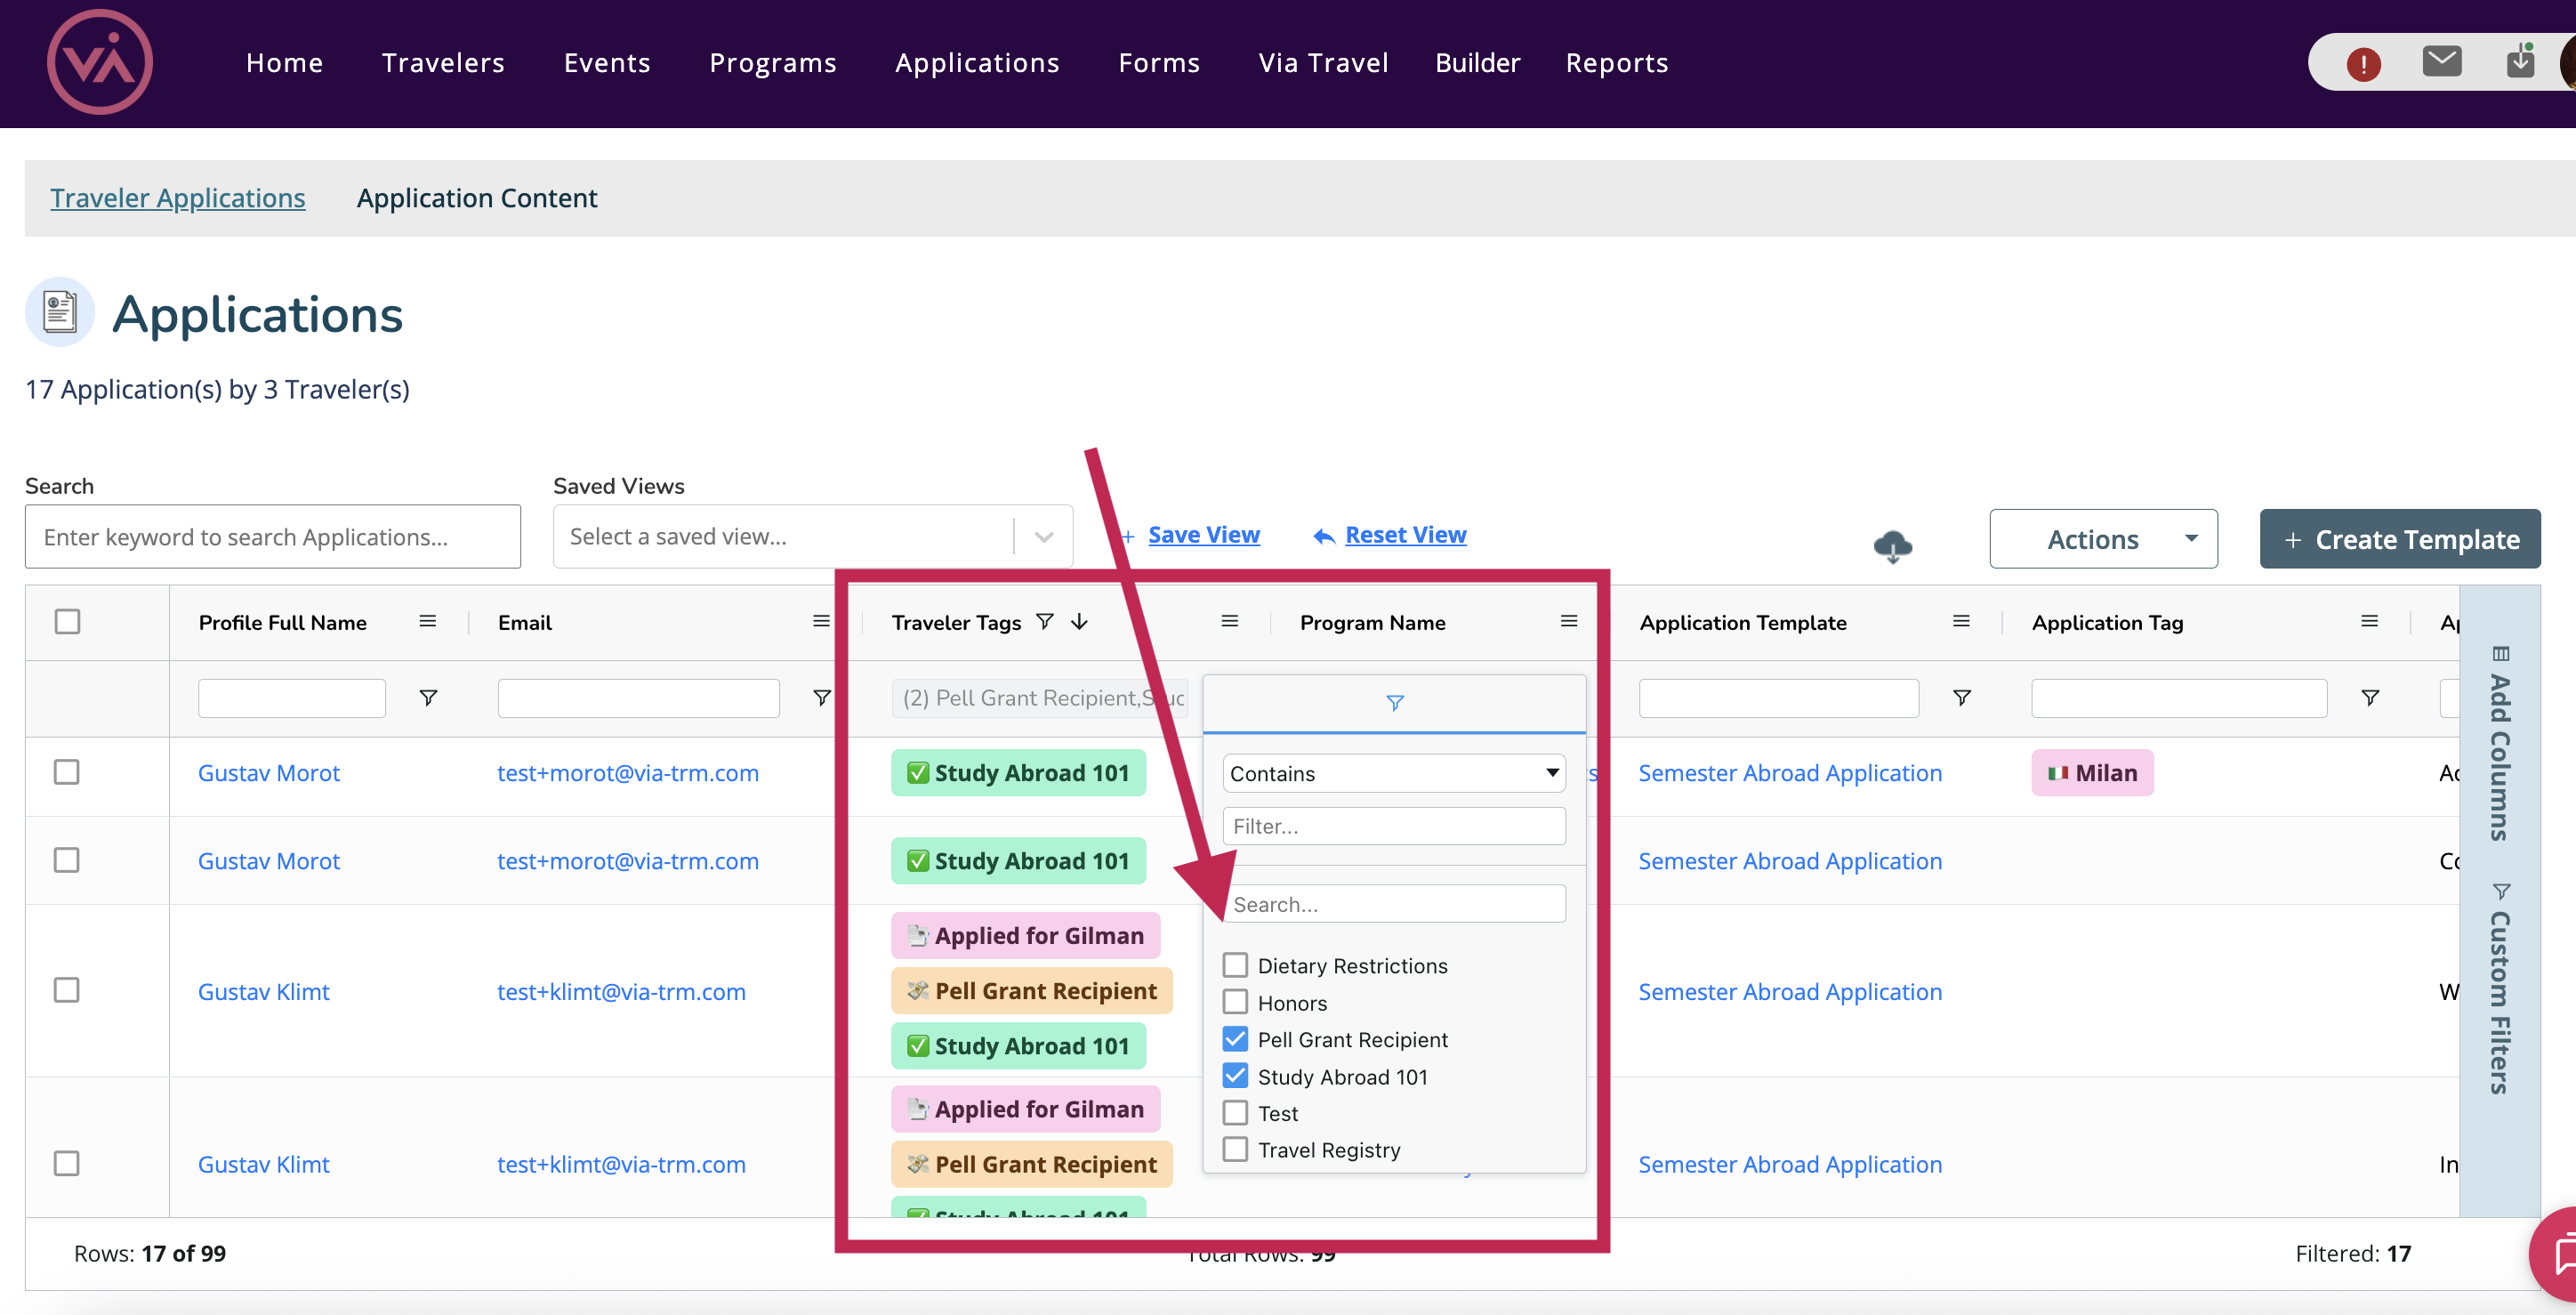Viewport: 2576px width, 1315px height.
Task: Open Semester Abroad Application link in first row
Action: (1790, 772)
